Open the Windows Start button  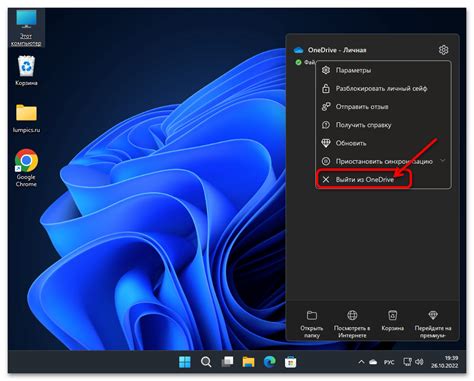[x=185, y=362]
